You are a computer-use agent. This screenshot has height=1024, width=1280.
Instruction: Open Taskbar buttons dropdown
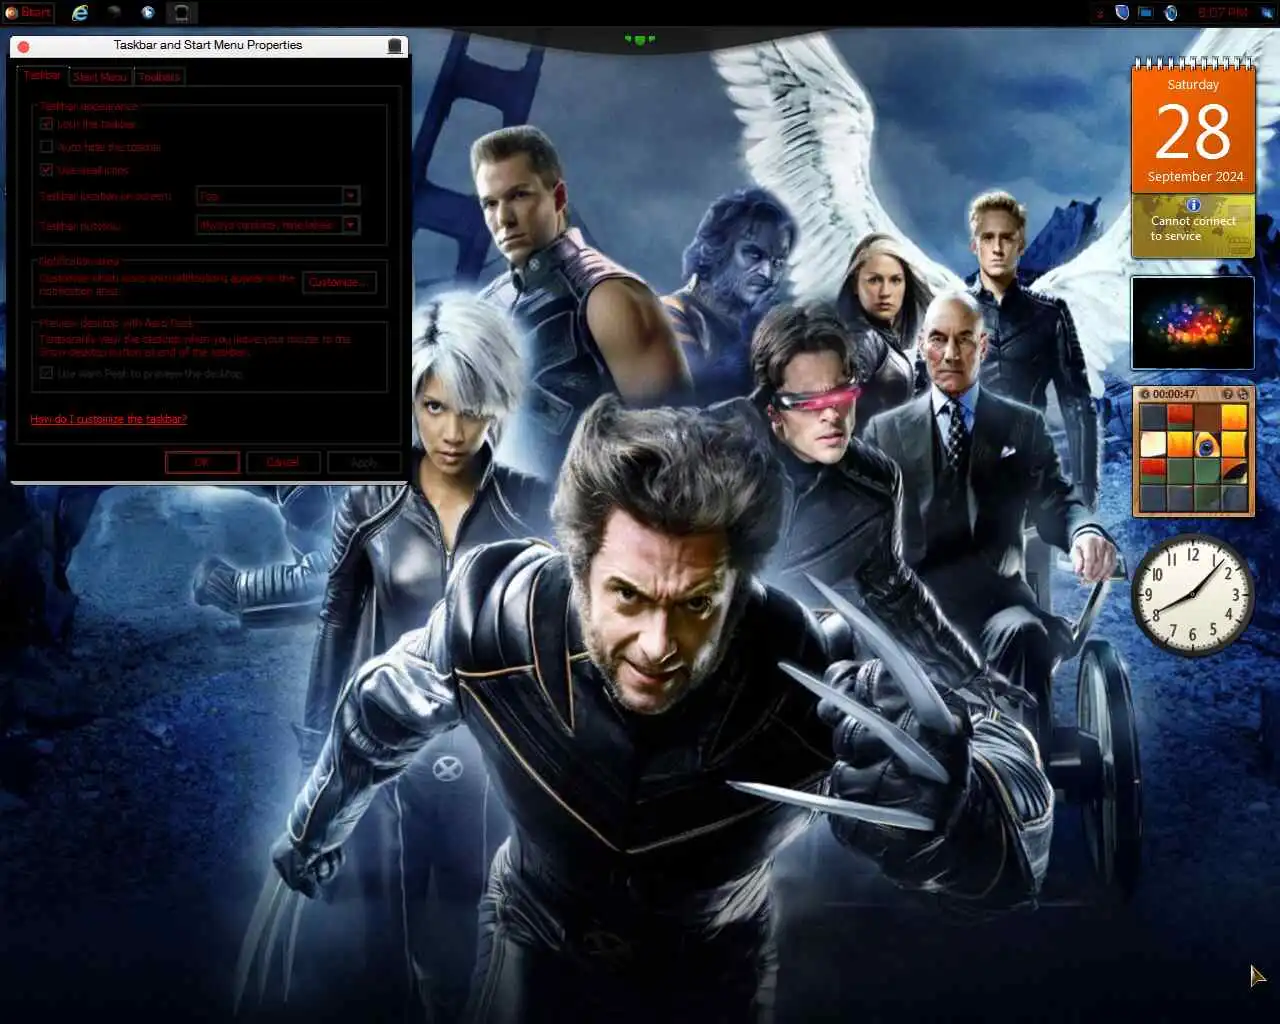[x=278, y=225]
